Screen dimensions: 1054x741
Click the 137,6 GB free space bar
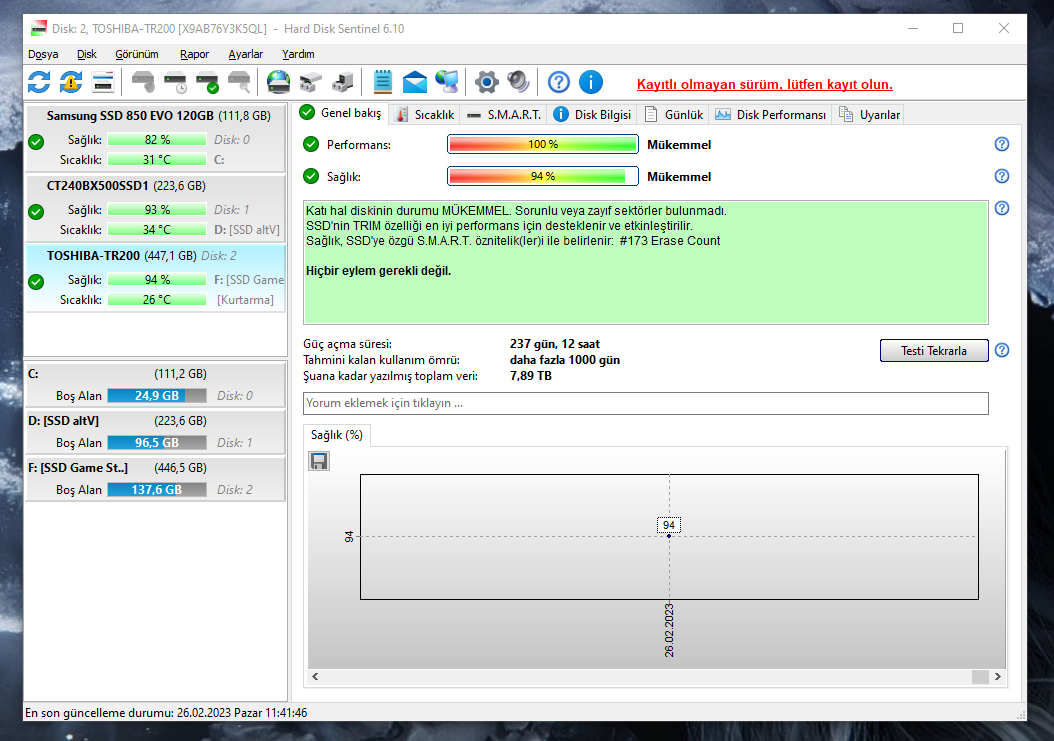[x=157, y=490]
